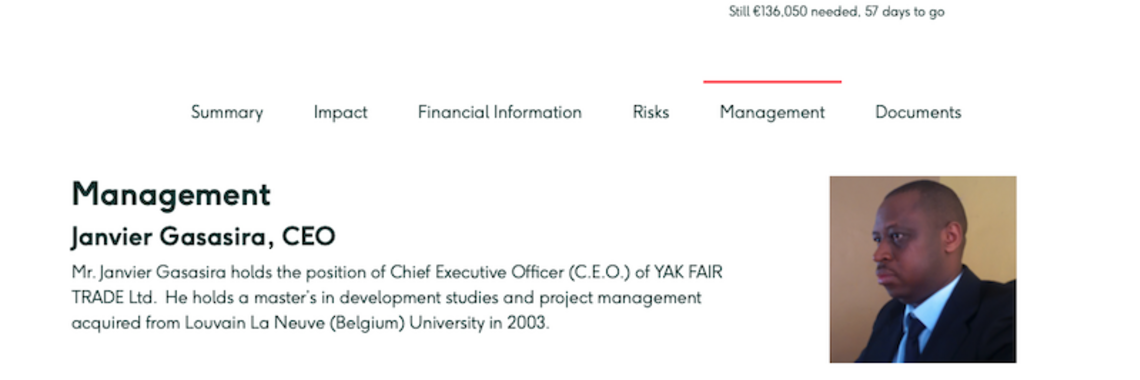Click 'YAK FAIR' company name in bio
The height and width of the screenshot is (380, 1140).
pos(689,272)
